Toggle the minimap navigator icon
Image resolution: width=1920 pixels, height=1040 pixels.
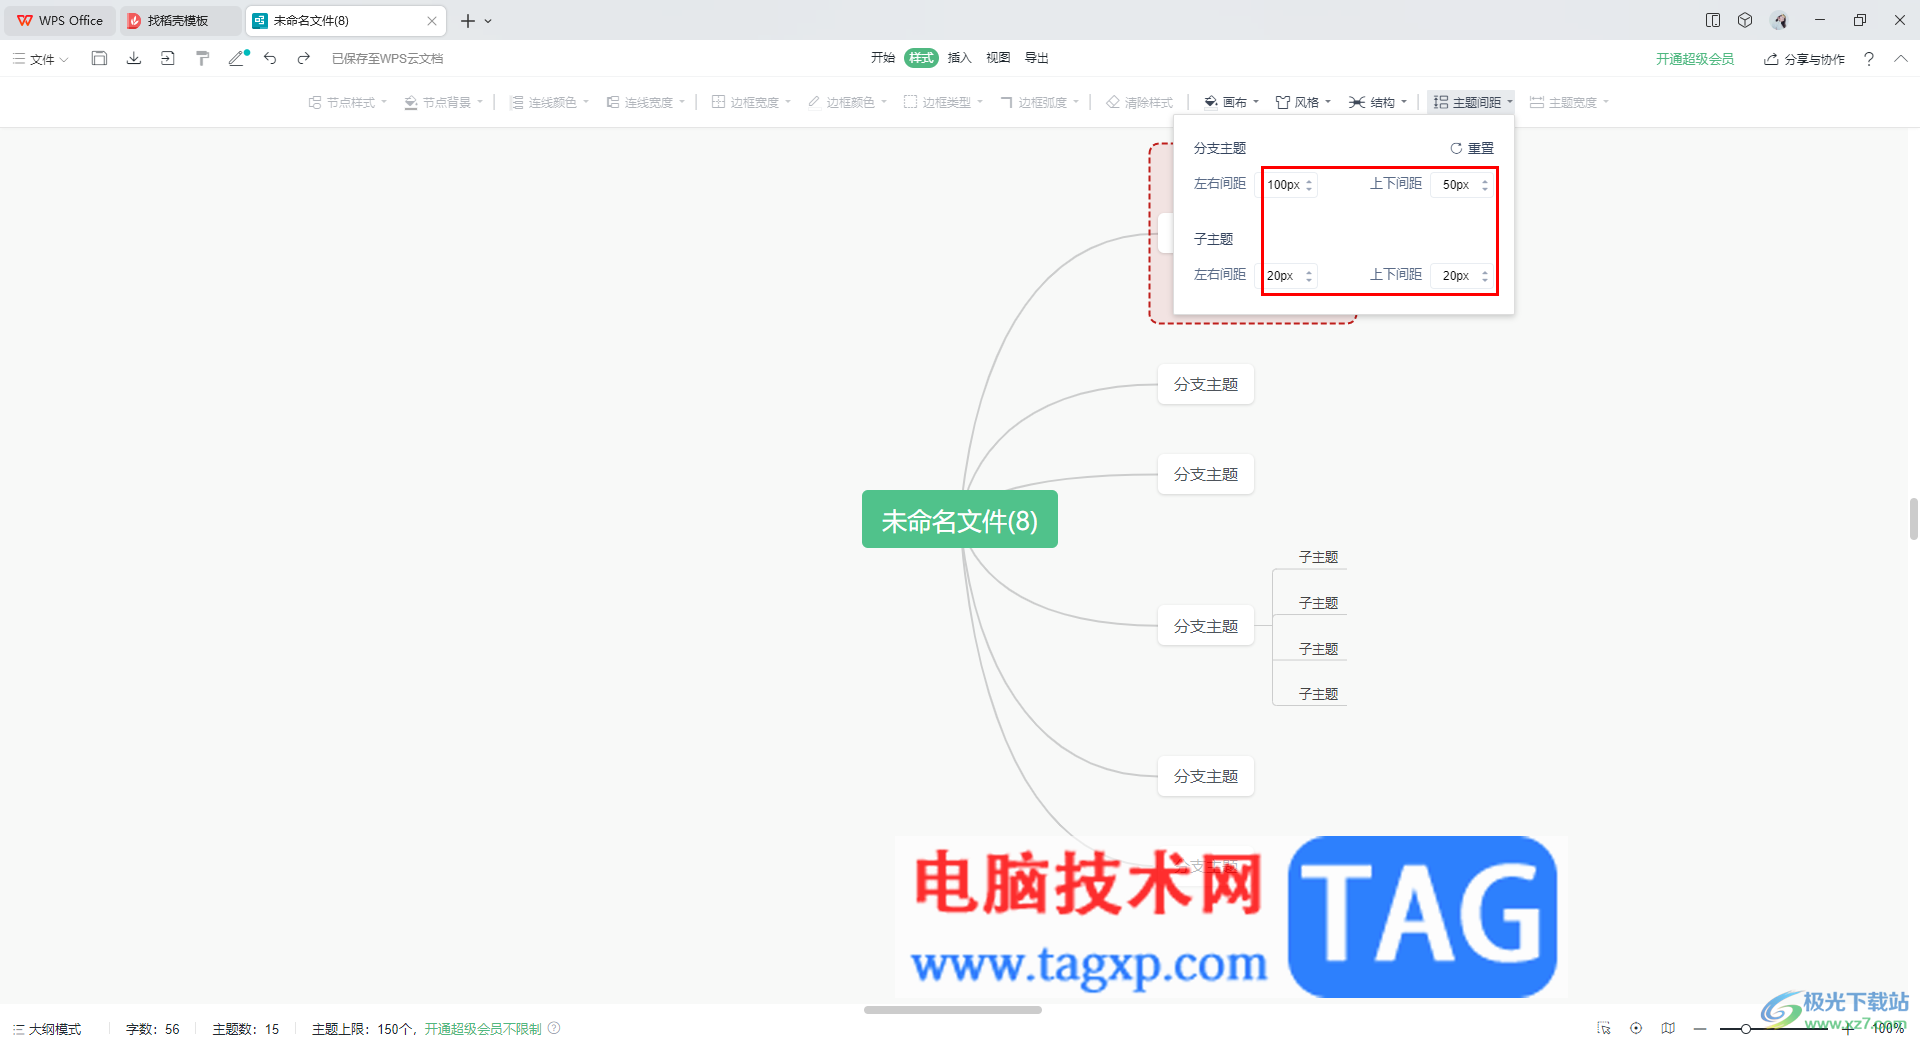[1668, 1028]
